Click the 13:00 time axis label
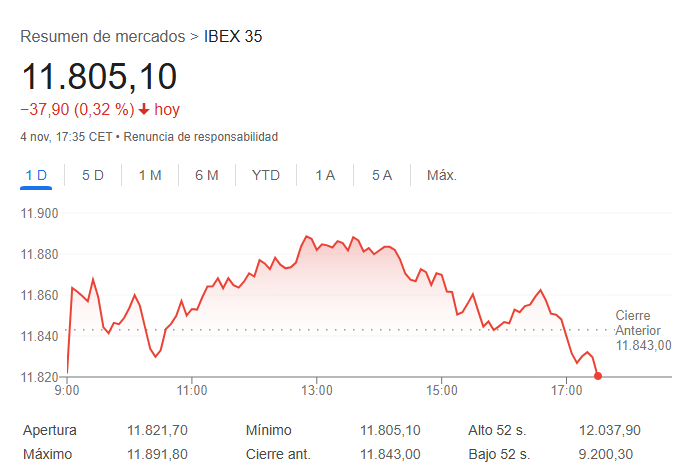 [316, 390]
